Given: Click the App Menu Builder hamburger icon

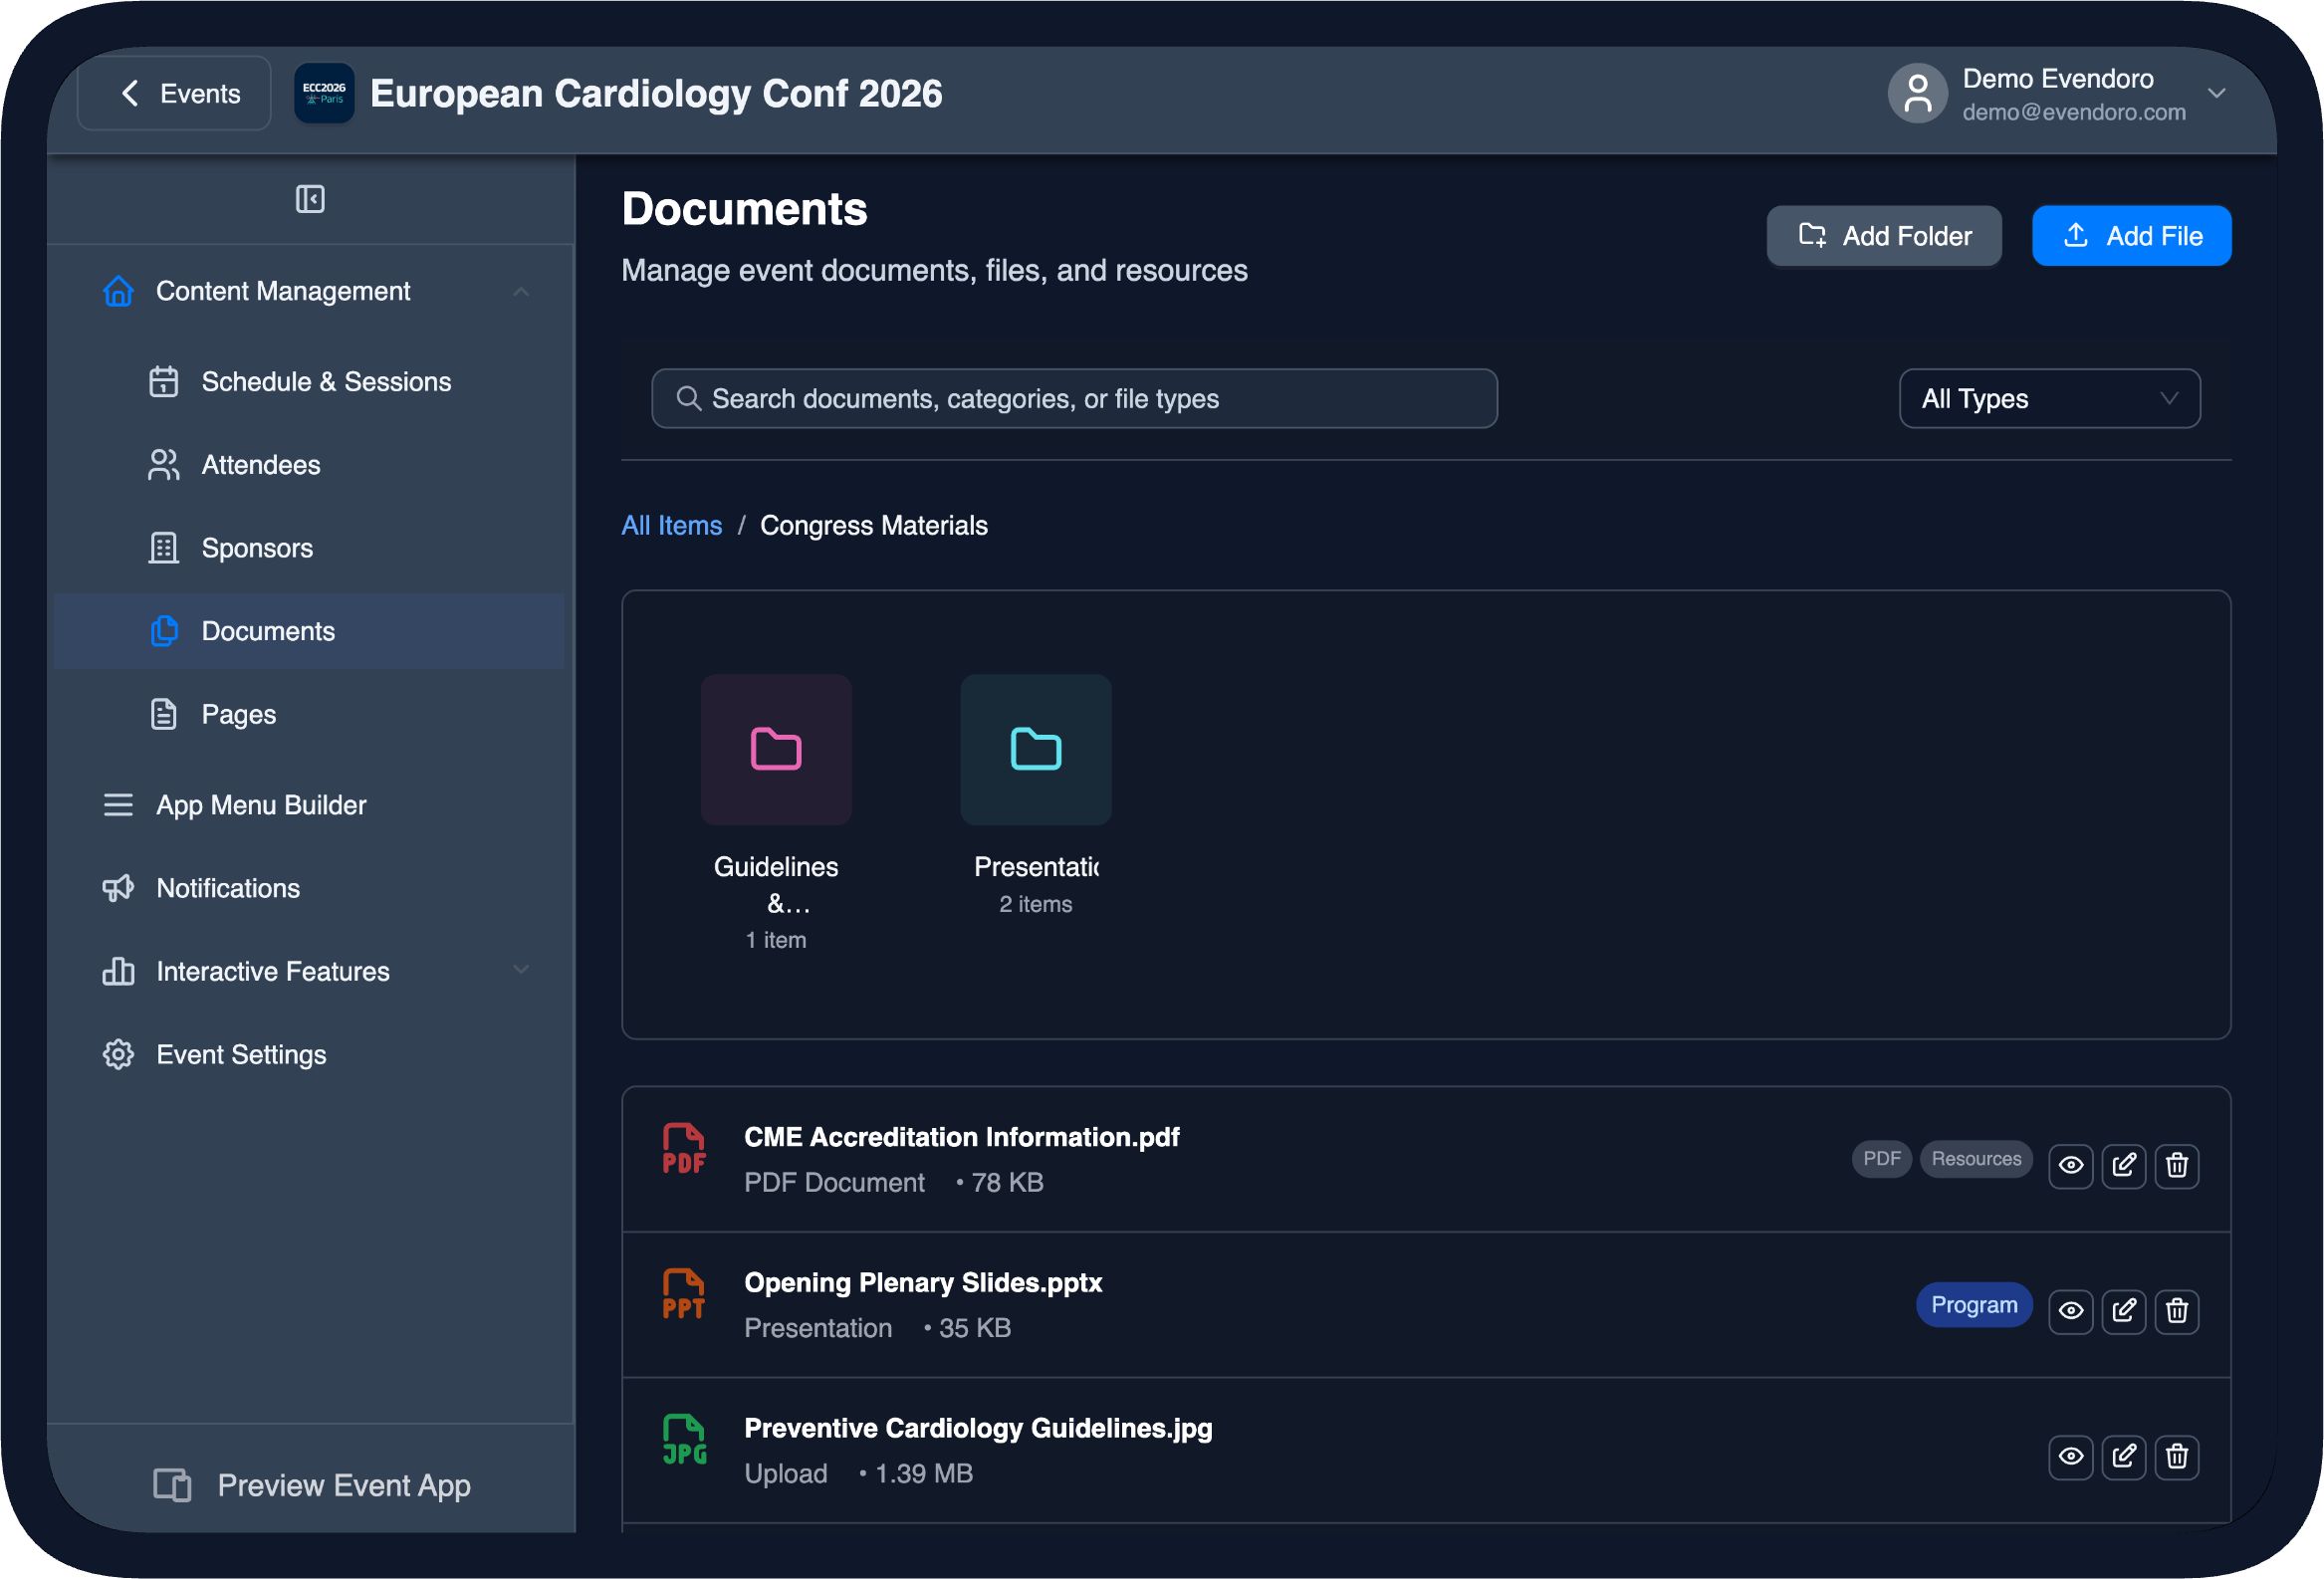Looking at the screenshot, I should (x=118, y=805).
